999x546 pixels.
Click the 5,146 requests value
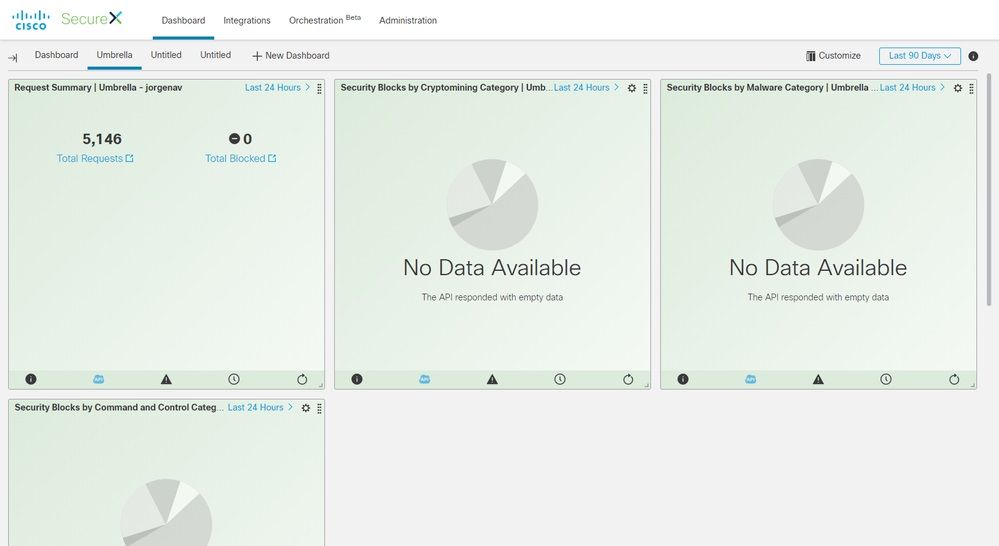pyautogui.click(x=102, y=139)
